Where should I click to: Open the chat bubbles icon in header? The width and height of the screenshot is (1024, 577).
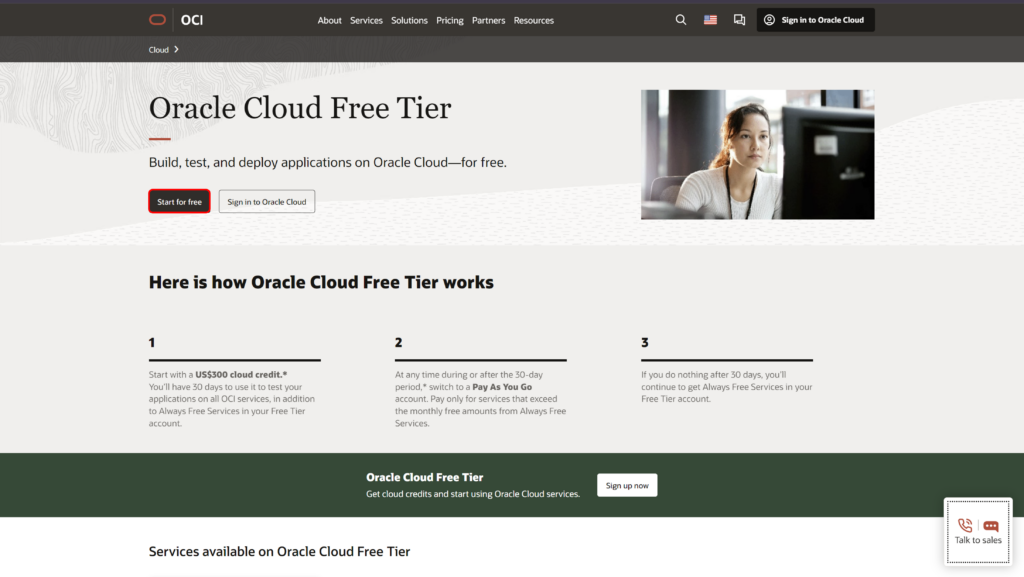click(739, 20)
